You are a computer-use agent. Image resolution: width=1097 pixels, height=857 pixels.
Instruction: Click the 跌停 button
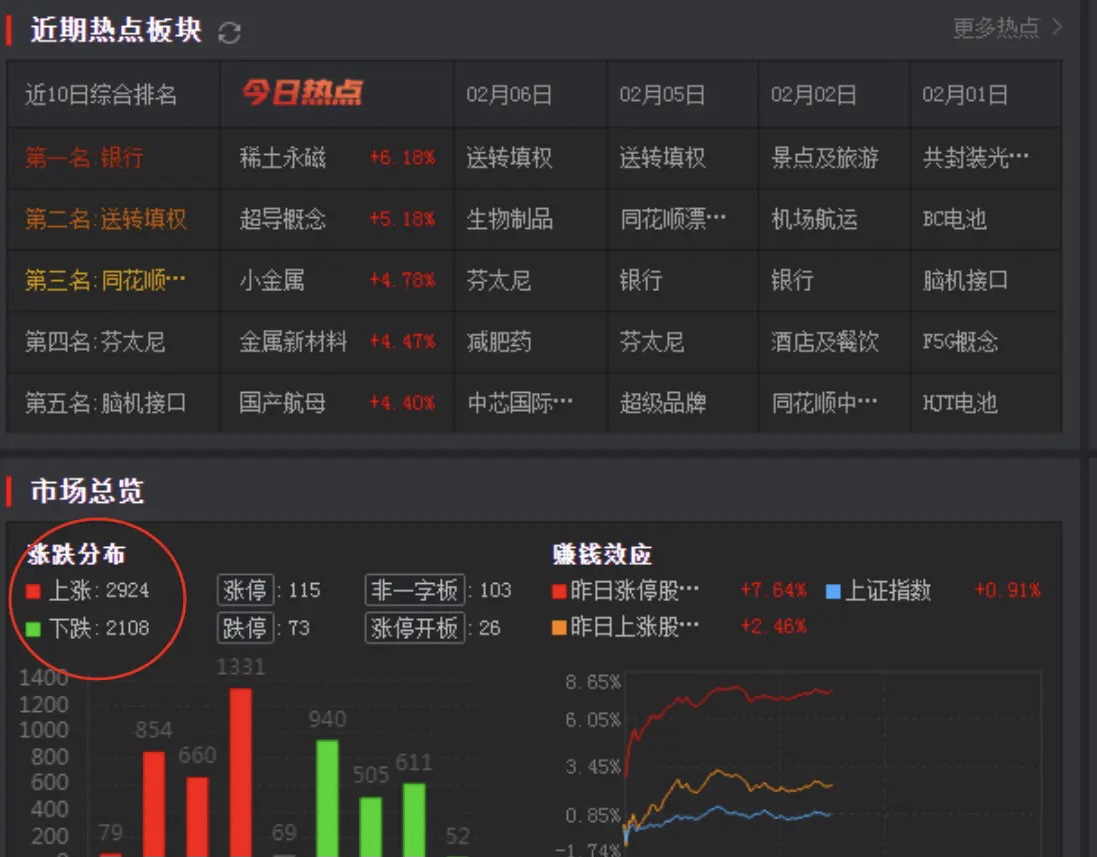(245, 628)
